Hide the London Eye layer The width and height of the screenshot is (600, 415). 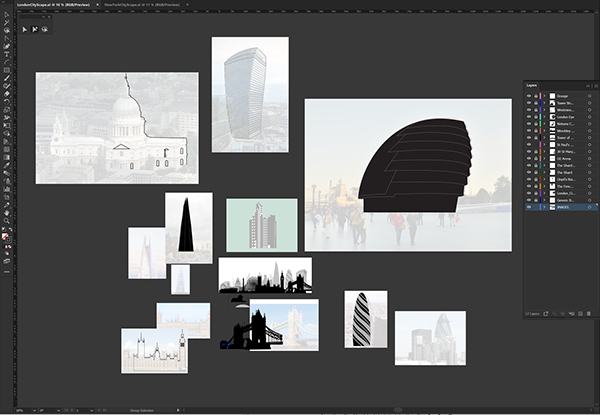(529, 117)
